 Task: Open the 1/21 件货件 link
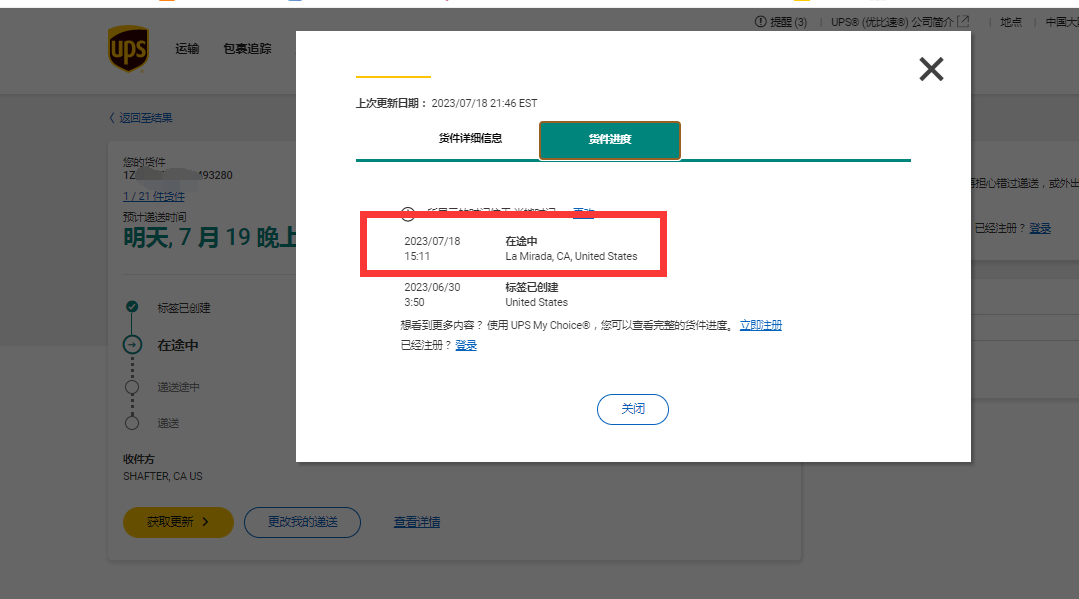(154, 196)
